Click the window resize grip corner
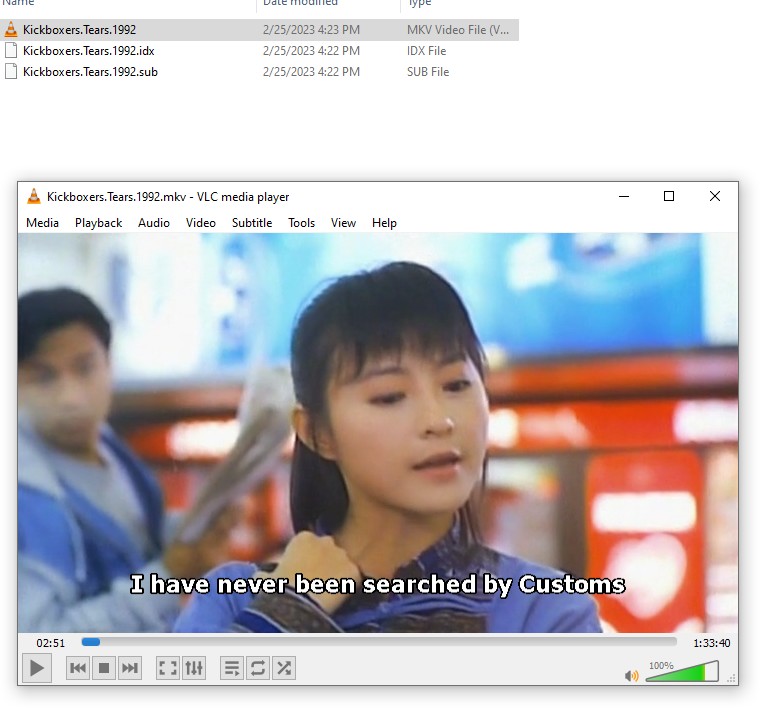Image resolution: width=767 pixels, height=708 pixels. pyautogui.click(x=732, y=678)
